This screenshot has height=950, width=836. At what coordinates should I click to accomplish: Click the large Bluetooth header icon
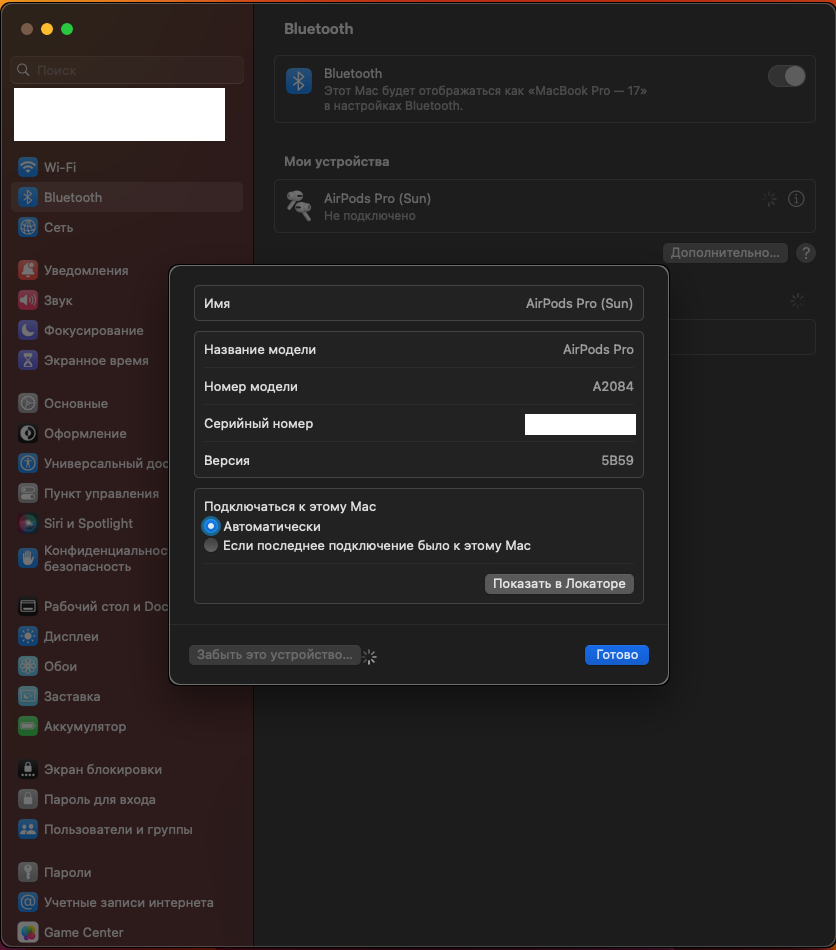coord(299,81)
